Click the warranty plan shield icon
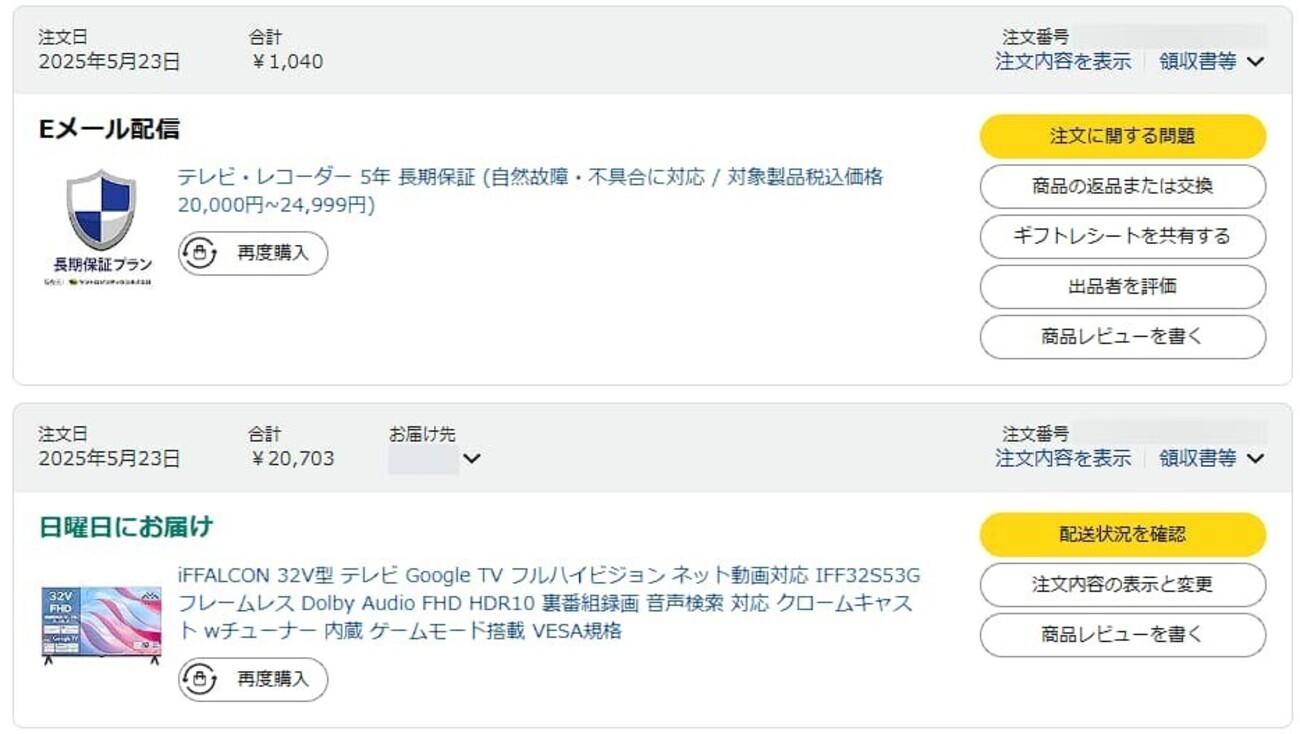This screenshot has height=734, width=1300. click(x=100, y=212)
